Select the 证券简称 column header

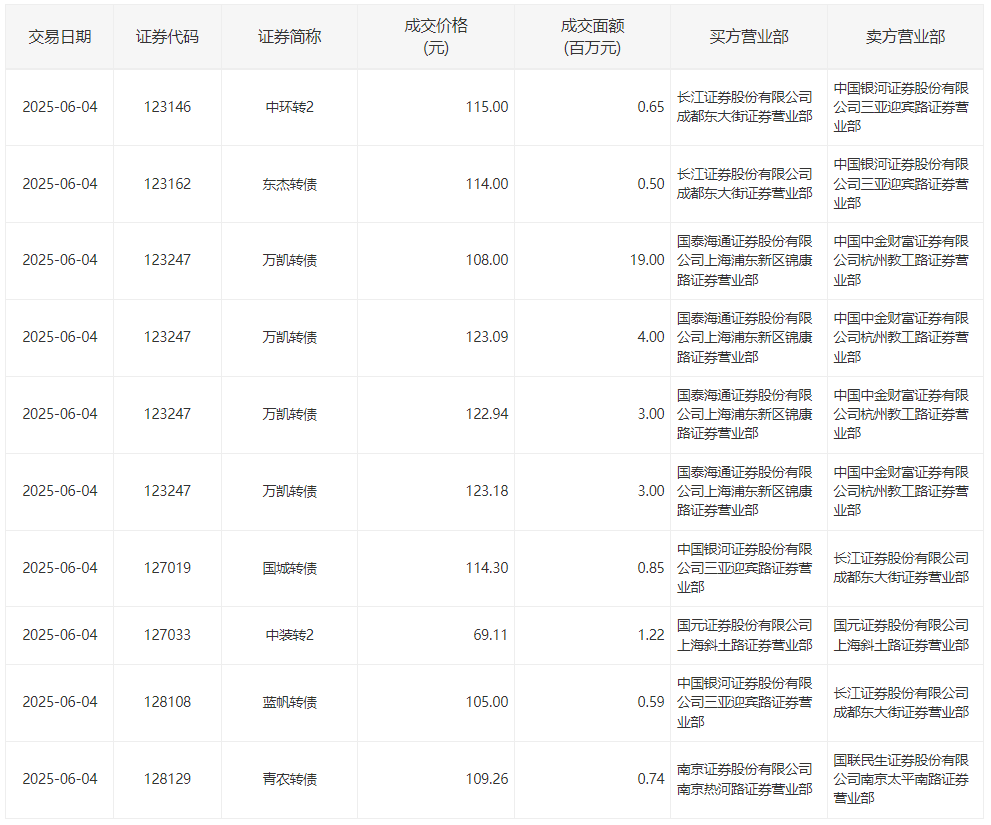[289, 37]
